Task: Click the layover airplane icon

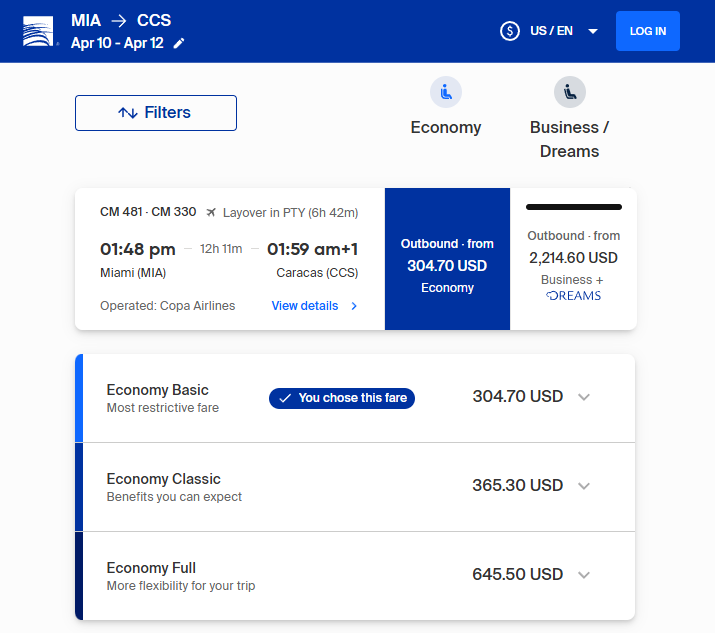Action: click(211, 213)
